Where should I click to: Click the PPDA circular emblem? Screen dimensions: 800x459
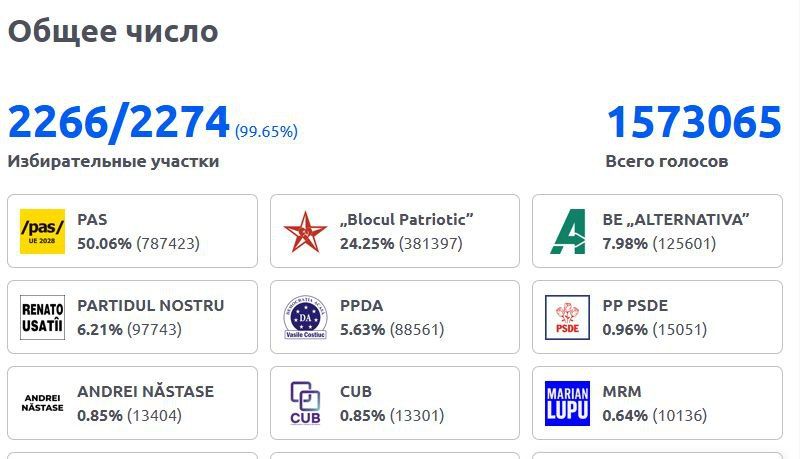click(x=305, y=317)
